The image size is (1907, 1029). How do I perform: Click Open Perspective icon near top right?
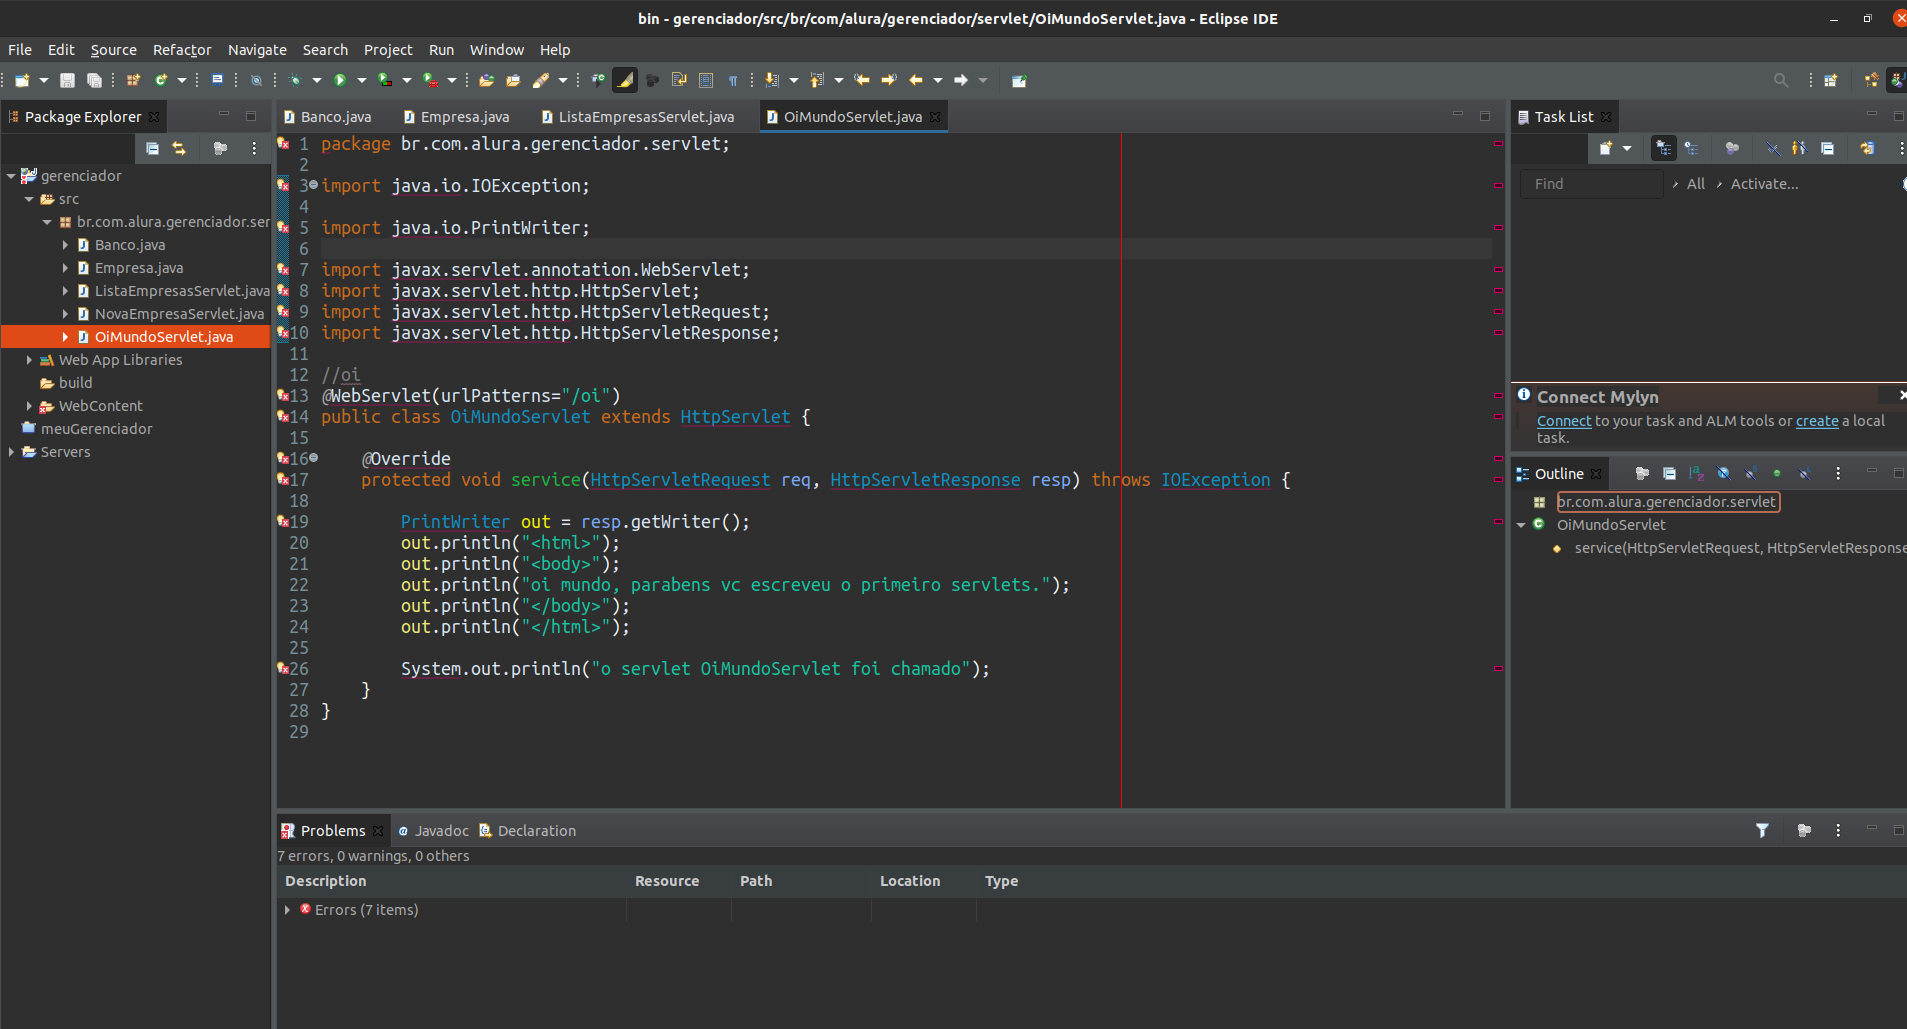pos(1831,80)
